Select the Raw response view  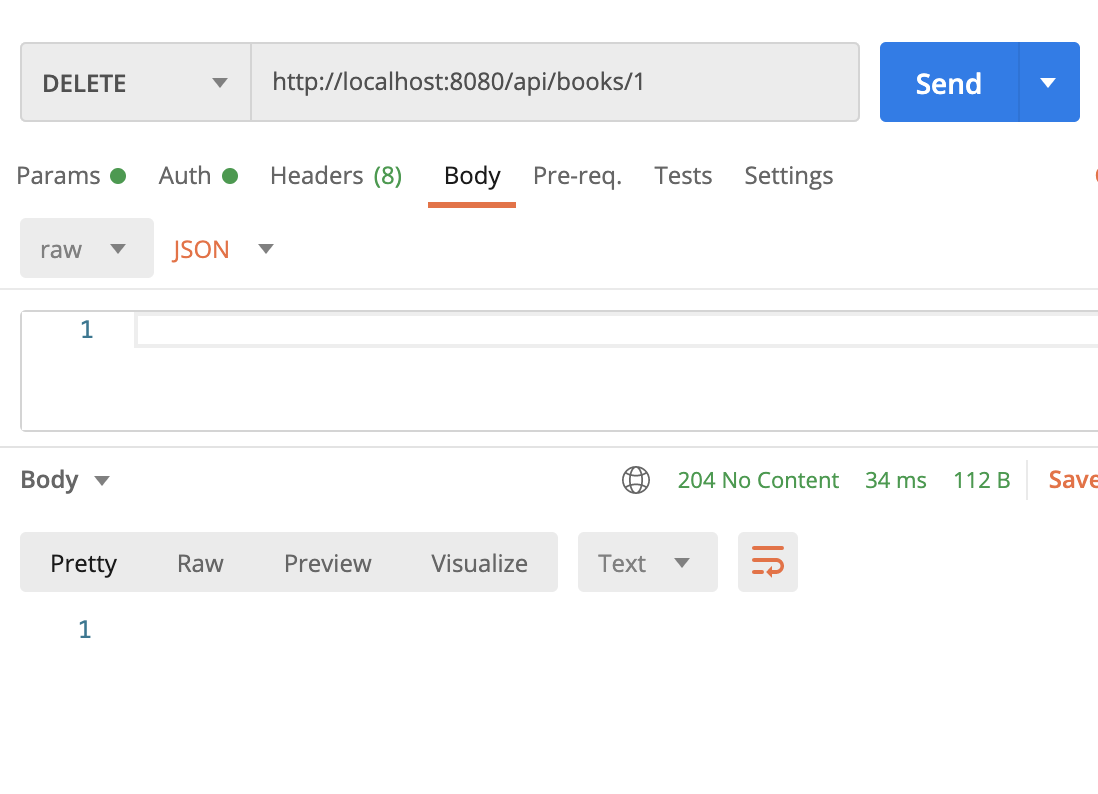pyautogui.click(x=200, y=563)
